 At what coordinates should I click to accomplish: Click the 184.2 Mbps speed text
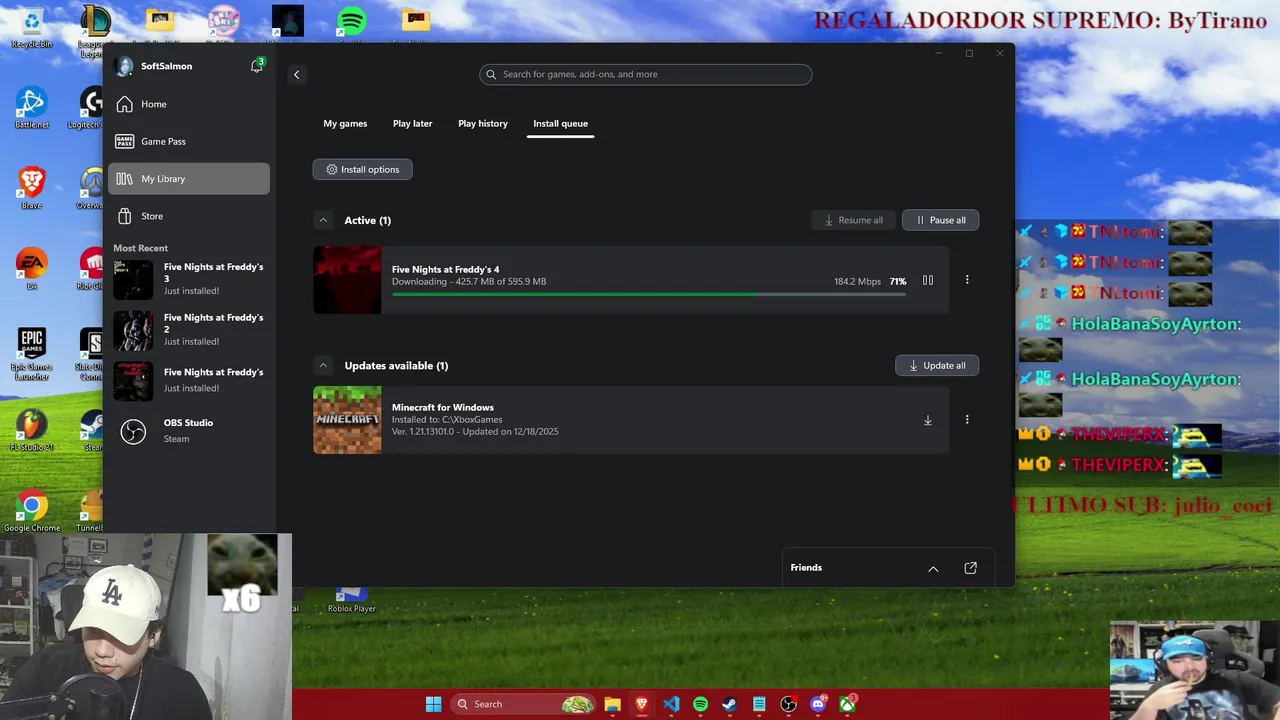pyautogui.click(x=858, y=282)
